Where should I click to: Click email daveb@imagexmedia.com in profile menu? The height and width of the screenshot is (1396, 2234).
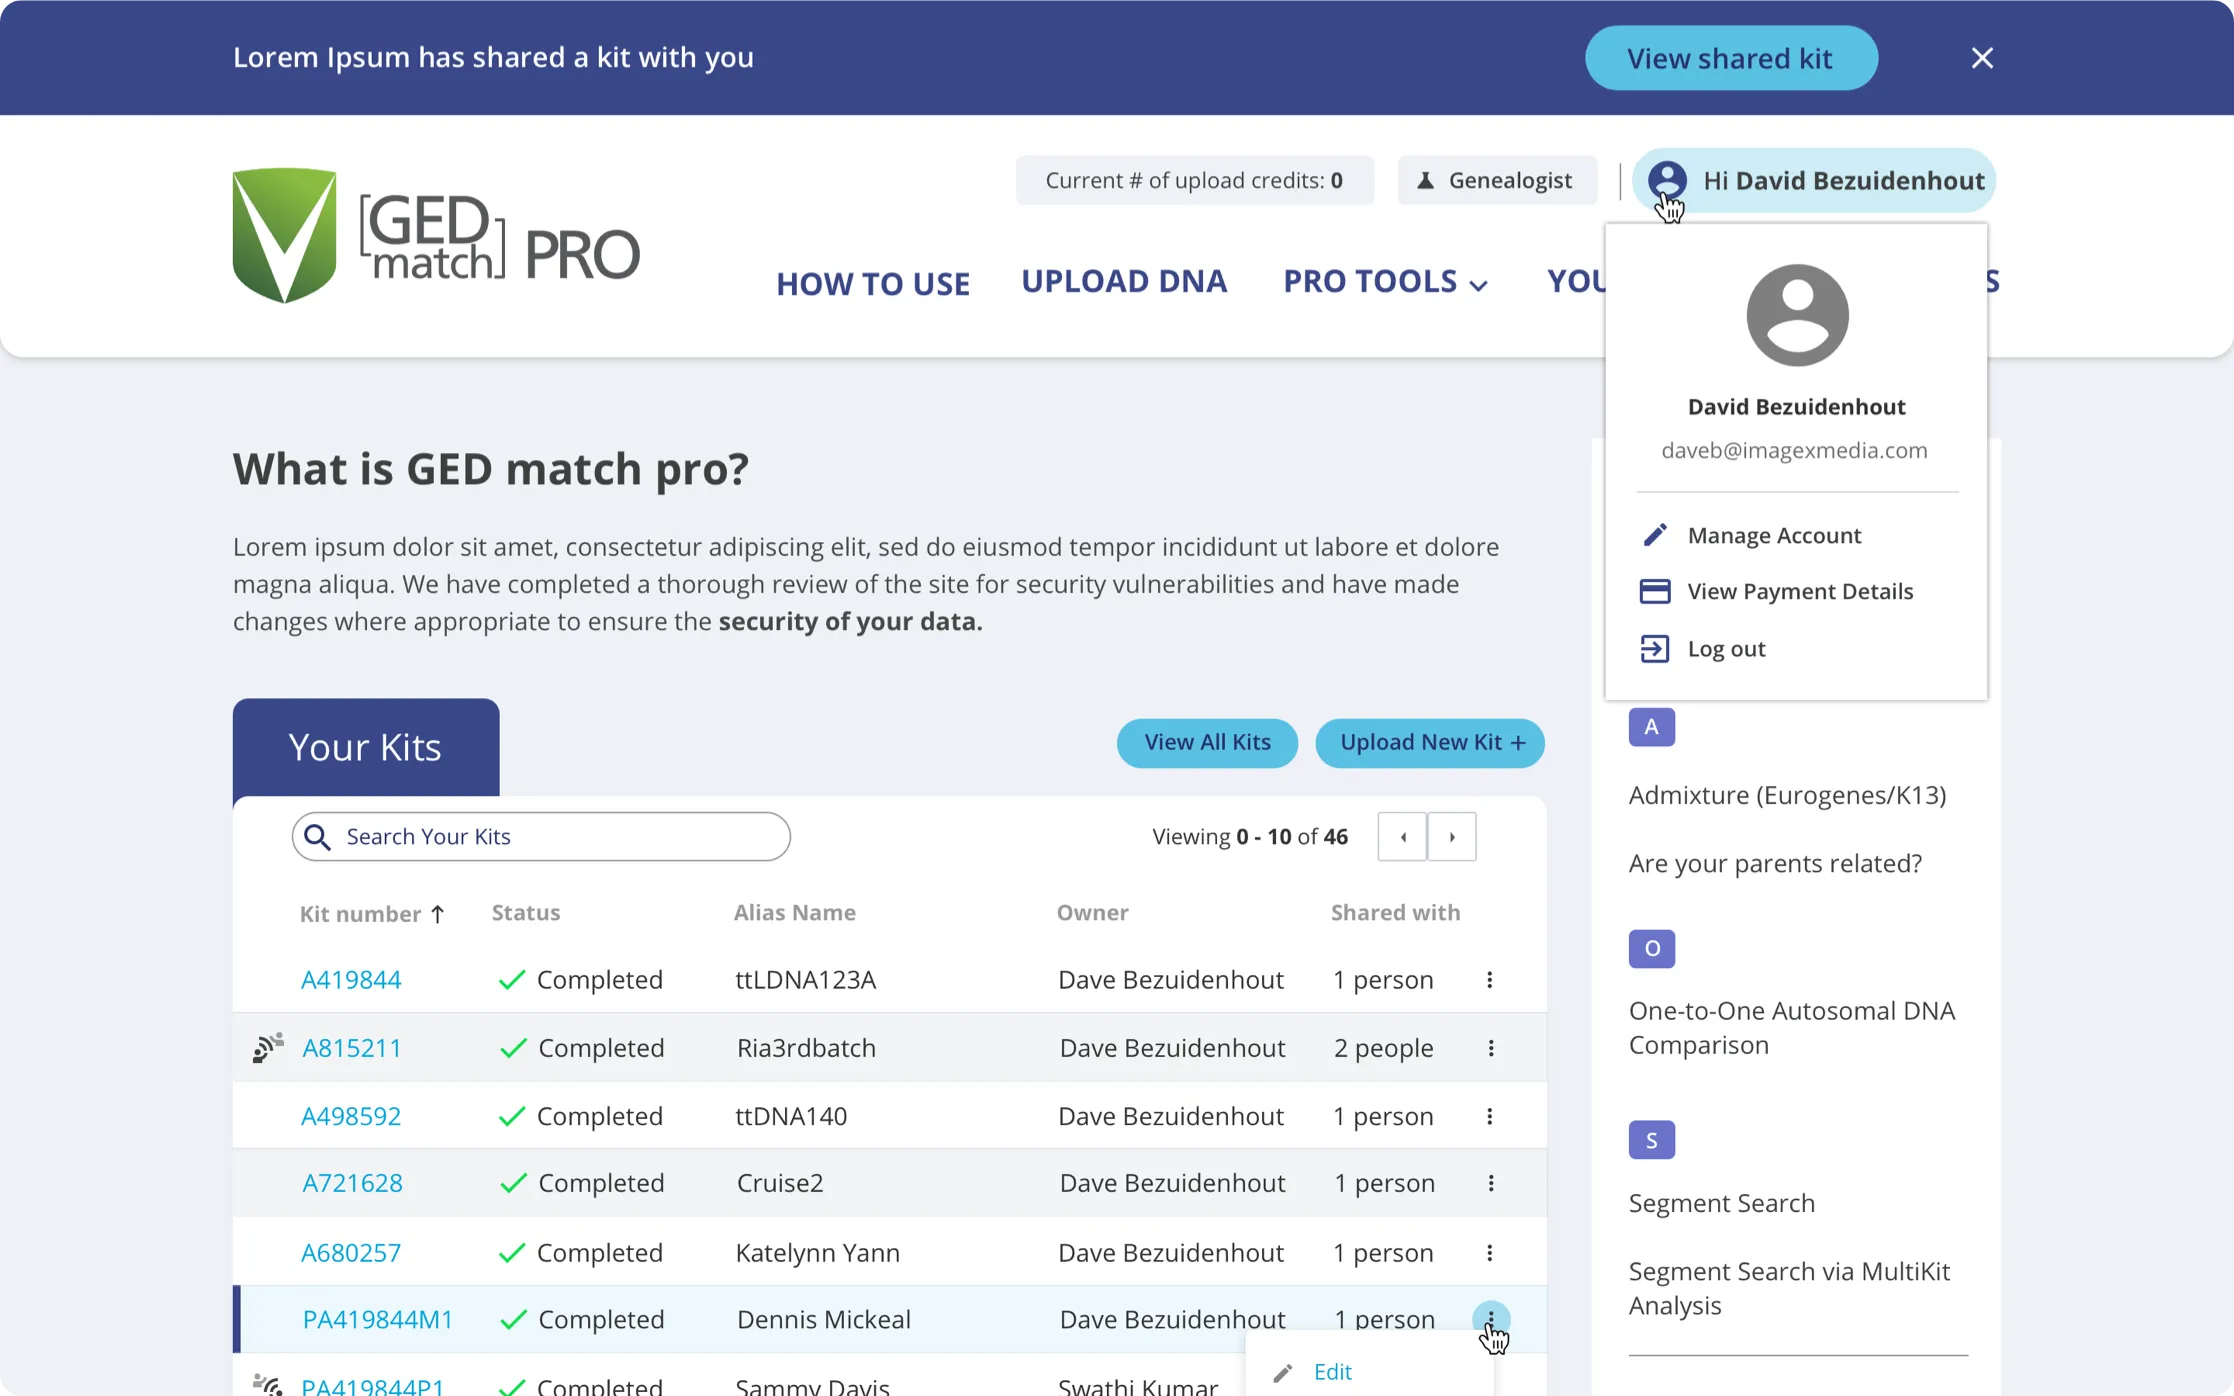point(1795,450)
